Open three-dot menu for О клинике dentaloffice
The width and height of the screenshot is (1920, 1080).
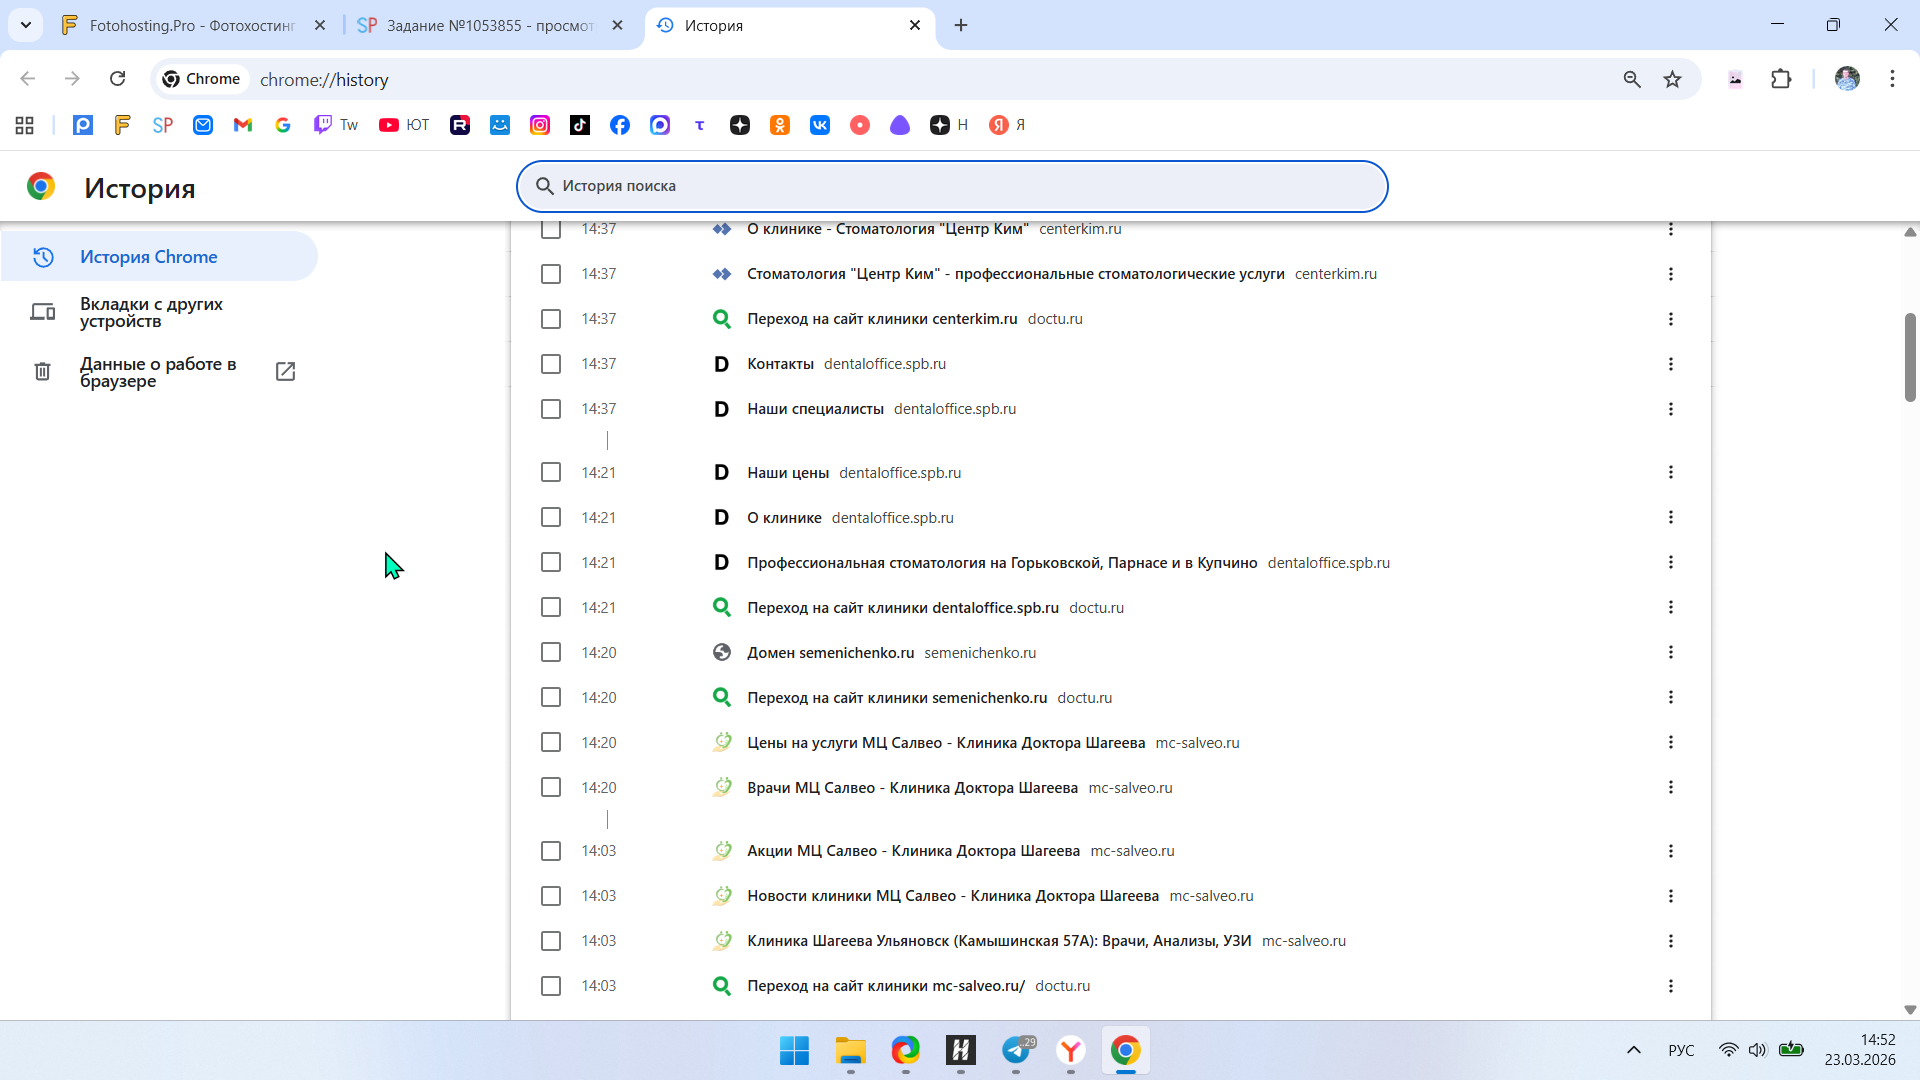(x=1670, y=517)
